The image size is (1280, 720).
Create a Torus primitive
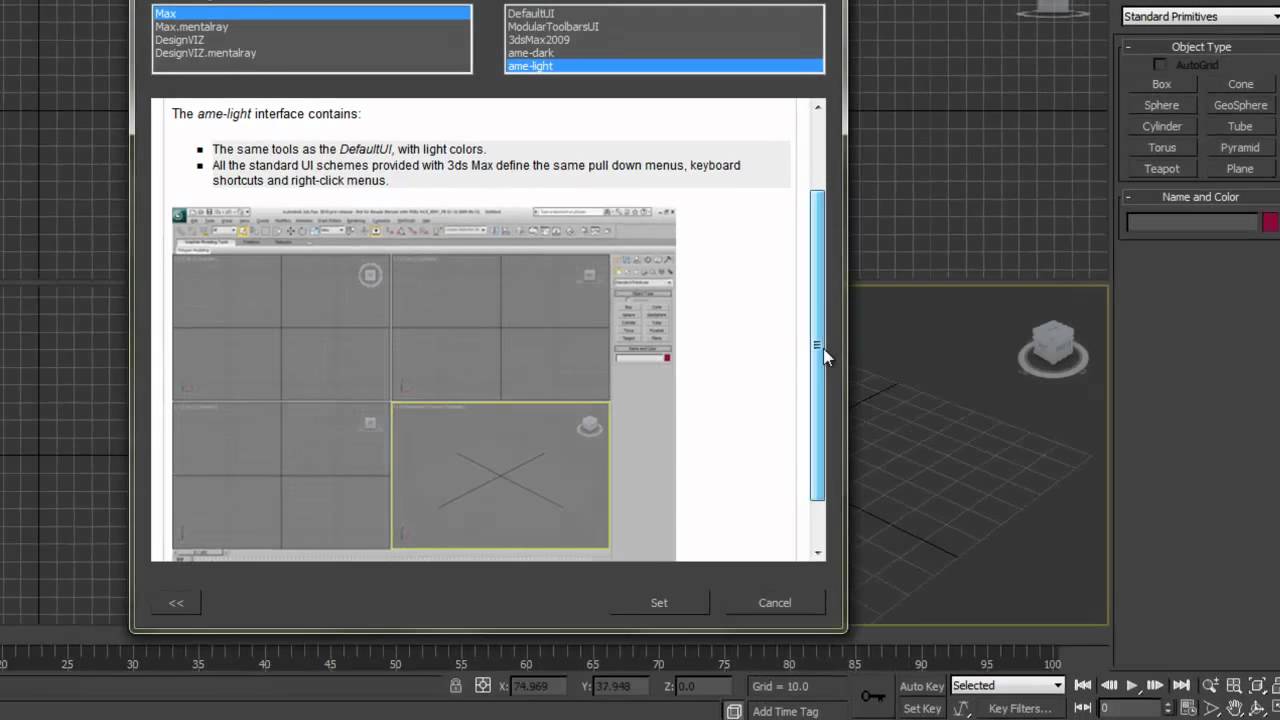1161,148
